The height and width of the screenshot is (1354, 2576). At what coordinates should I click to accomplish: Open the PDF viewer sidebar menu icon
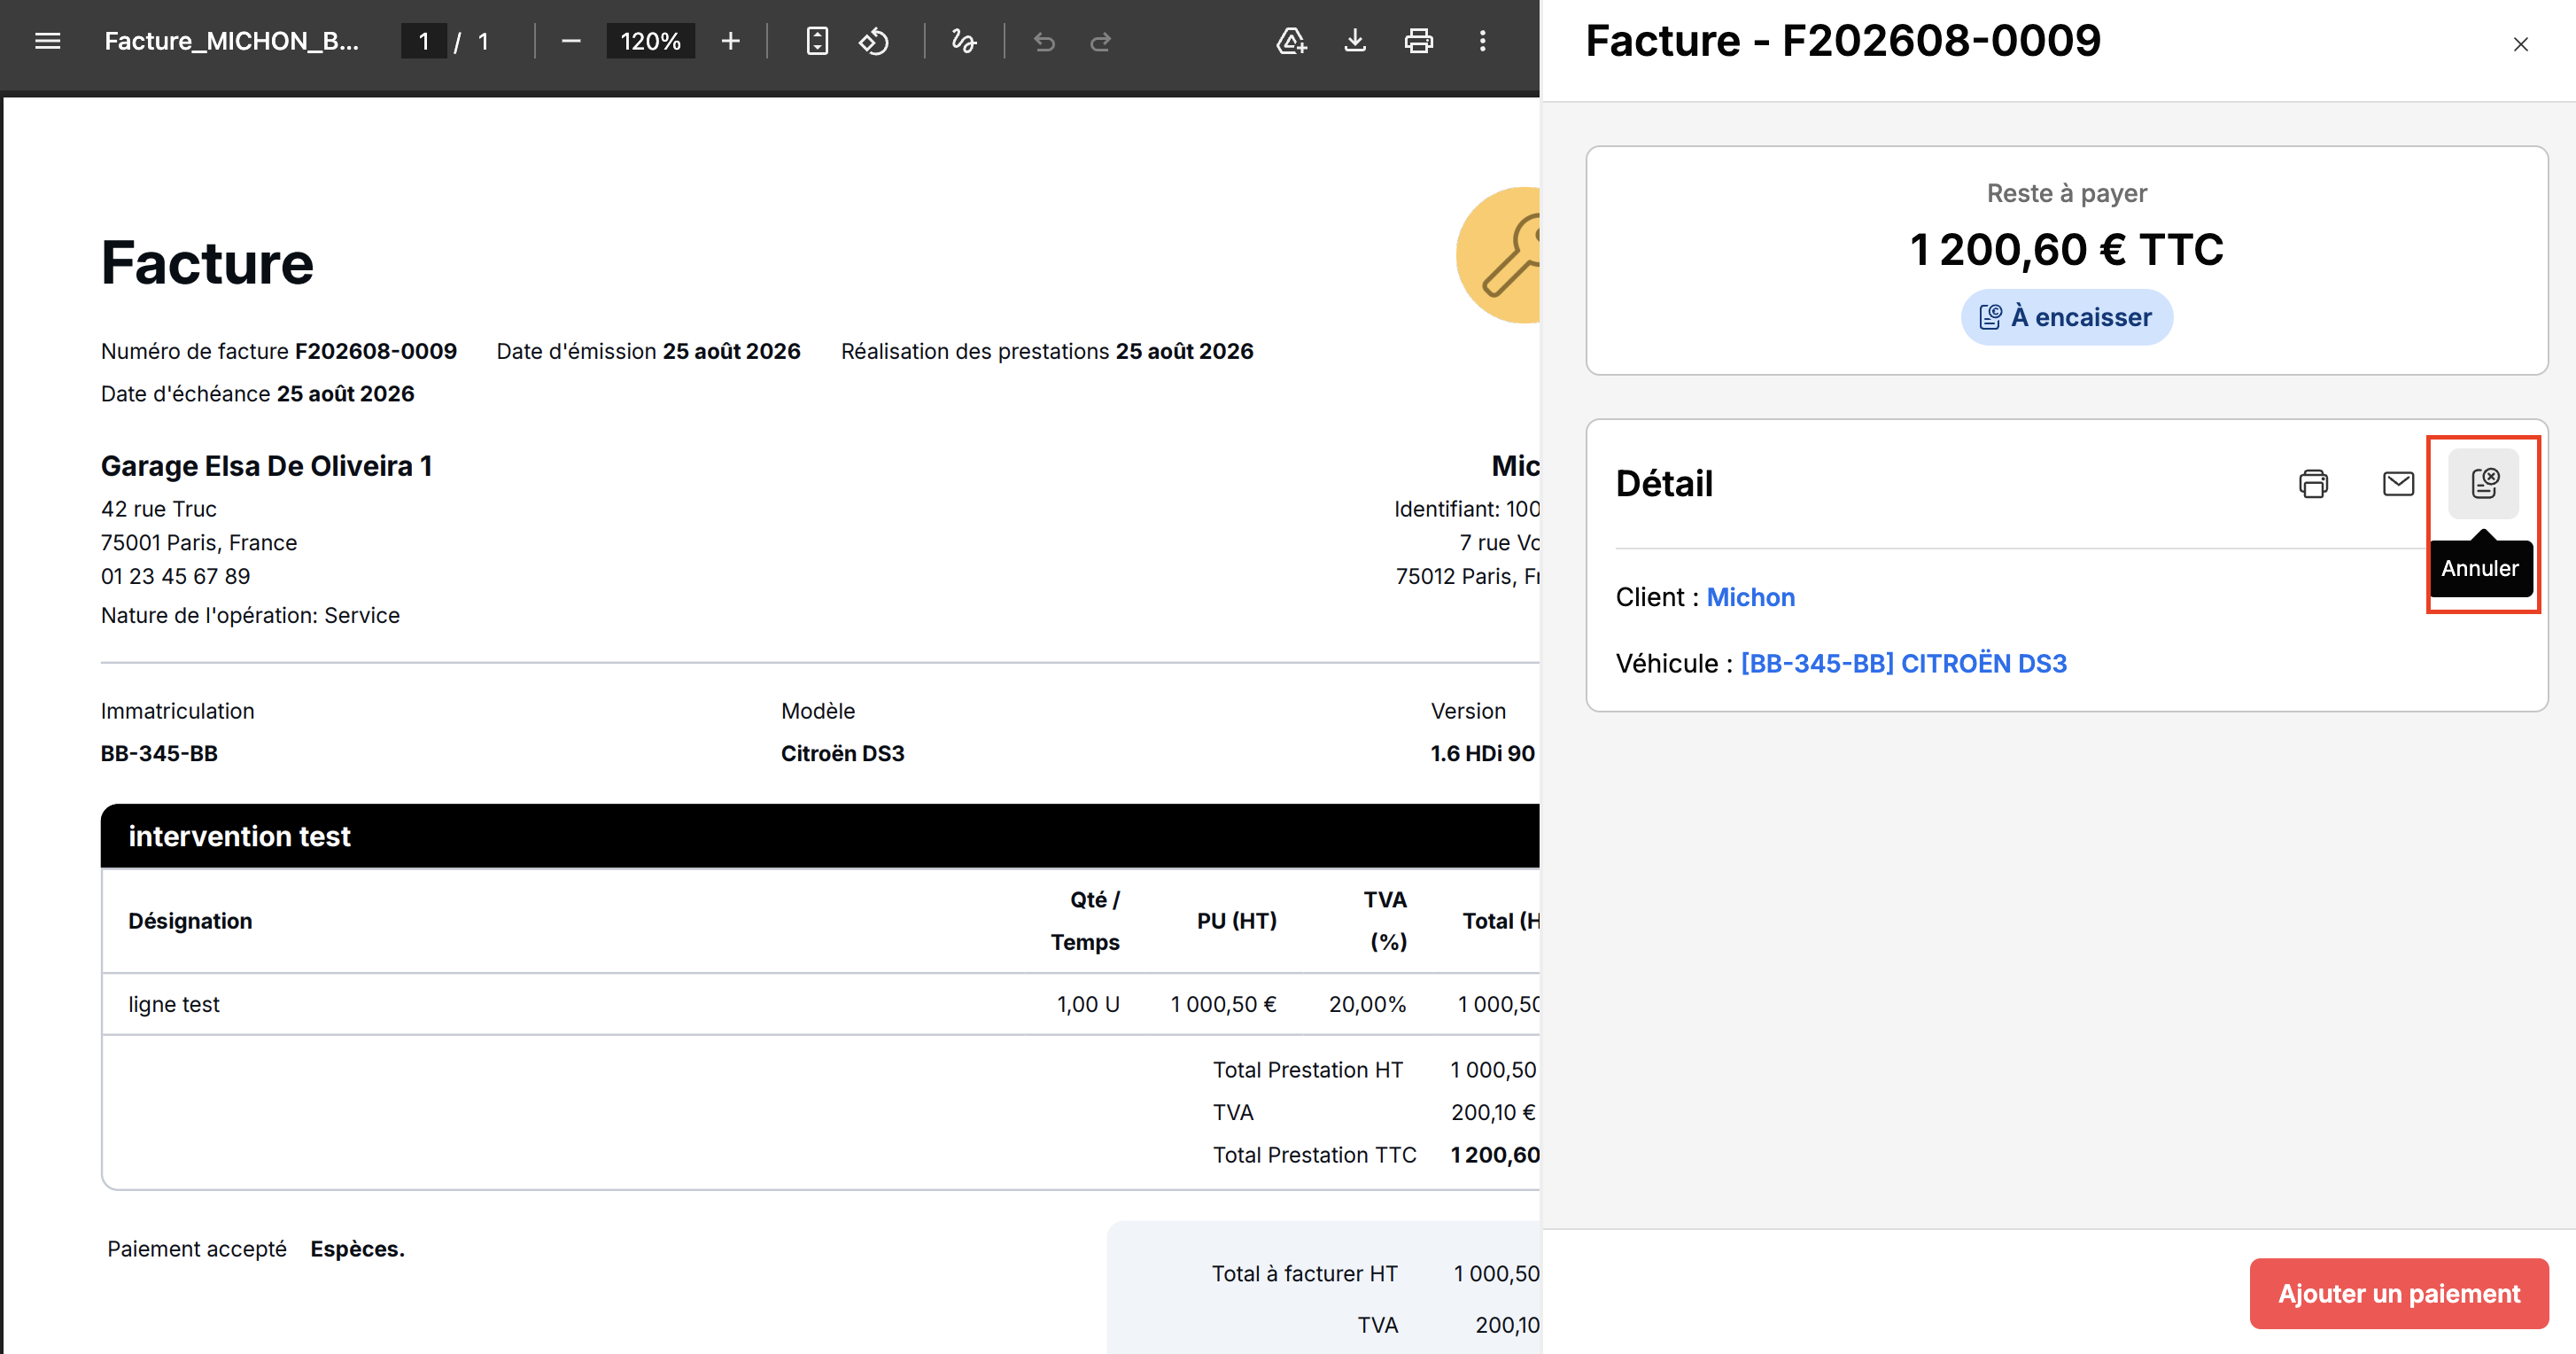(x=47, y=41)
